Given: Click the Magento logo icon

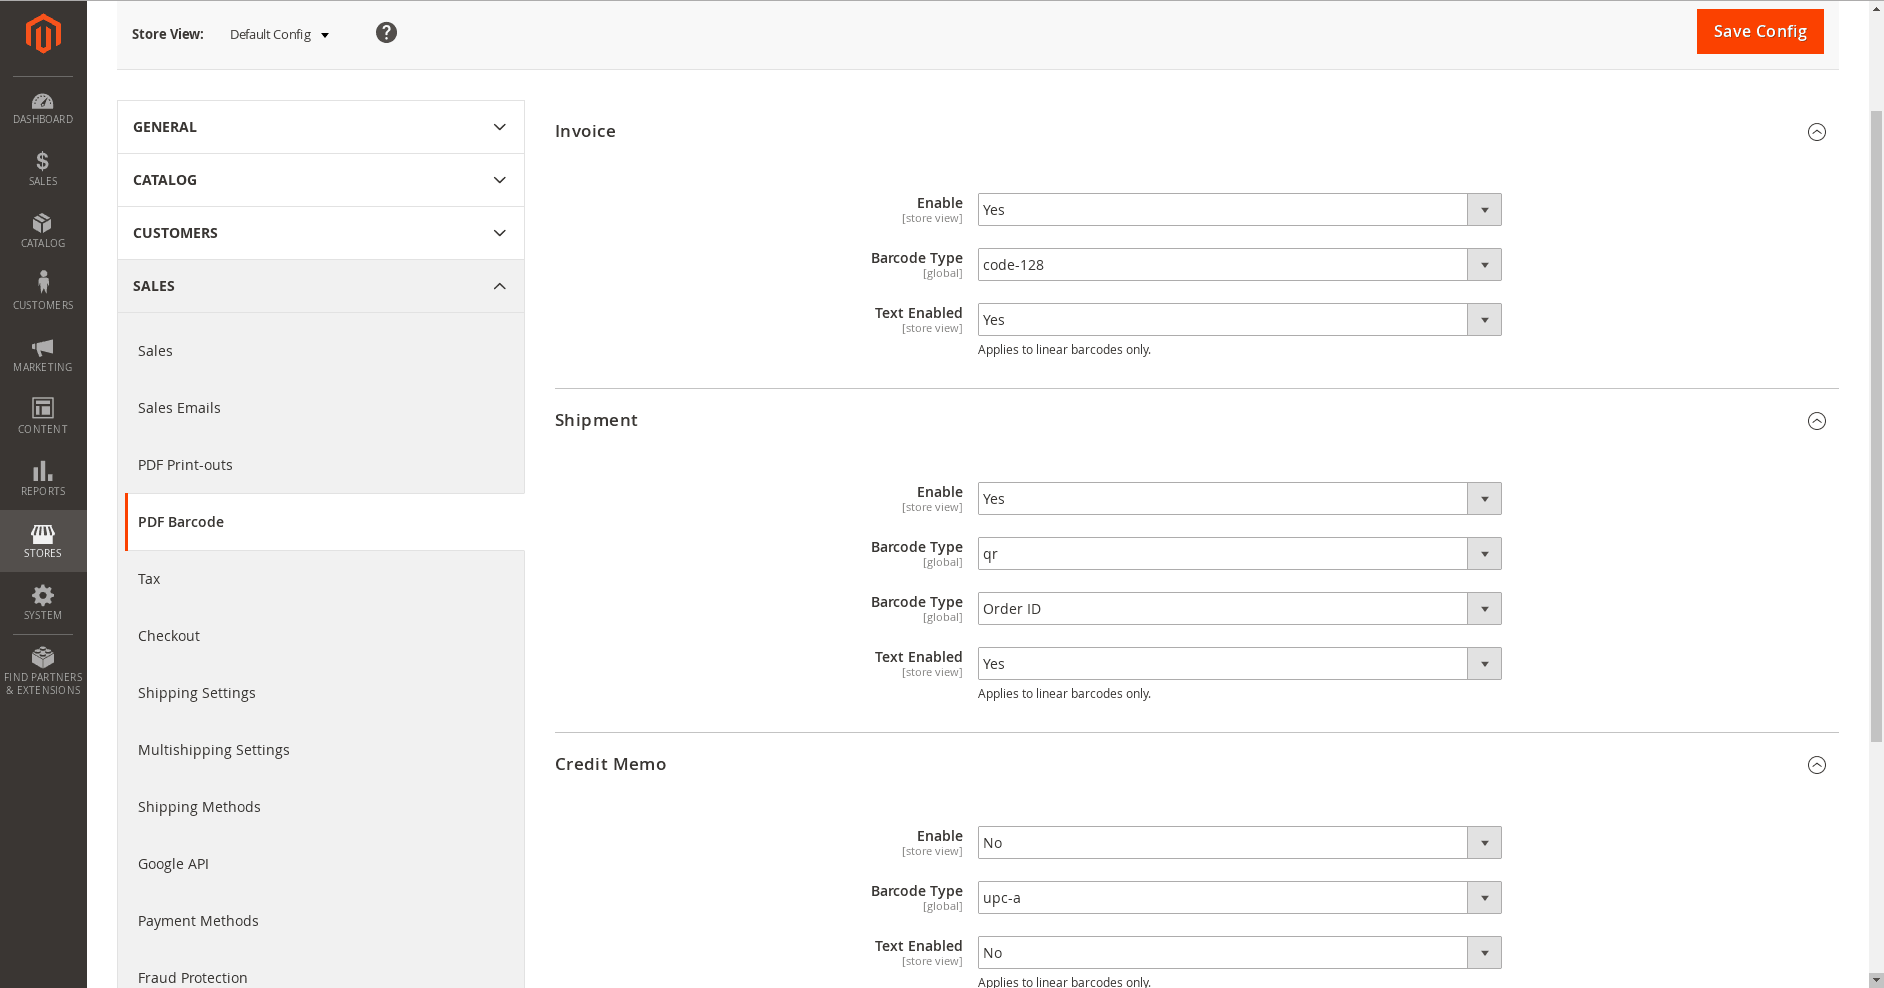Looking at the screenshot, I should click(43, 33).
